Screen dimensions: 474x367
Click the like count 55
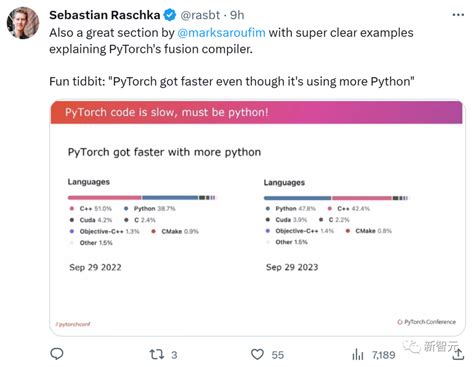coord(278,355)
